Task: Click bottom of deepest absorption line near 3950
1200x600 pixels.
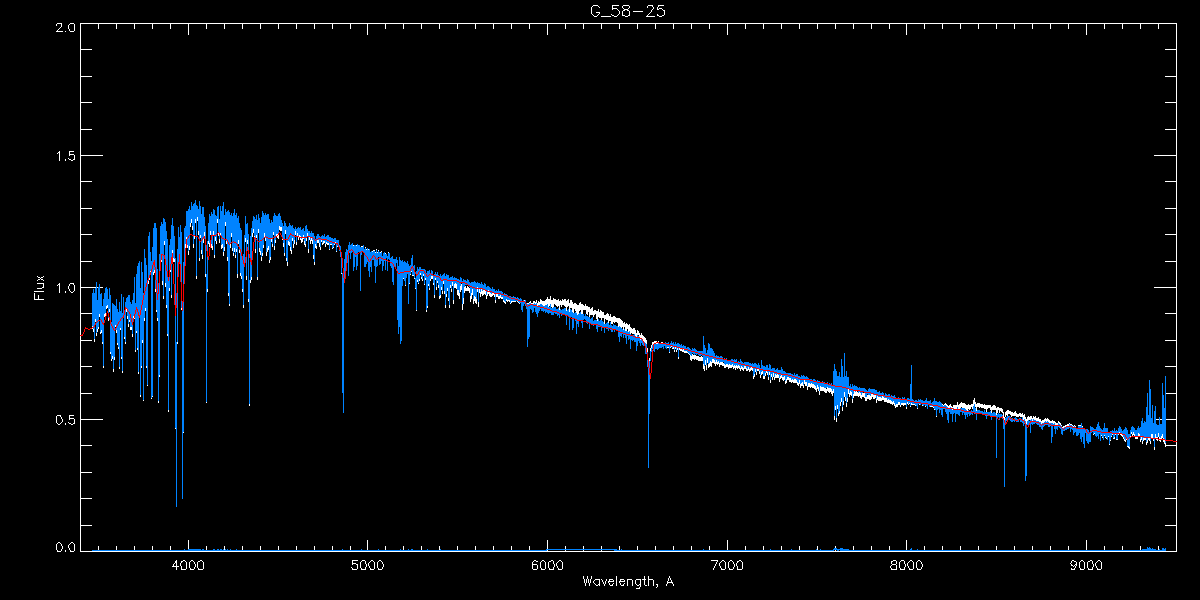Action: pyautogui.click(x=177, y=503)
